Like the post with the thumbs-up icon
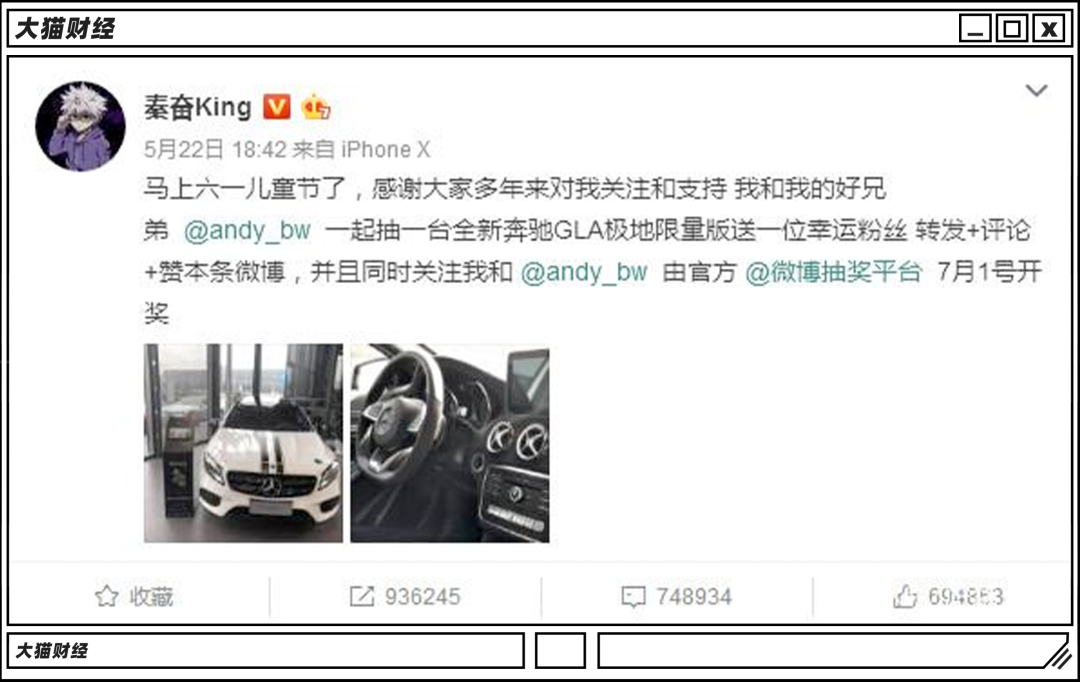 tap(905, 596)
